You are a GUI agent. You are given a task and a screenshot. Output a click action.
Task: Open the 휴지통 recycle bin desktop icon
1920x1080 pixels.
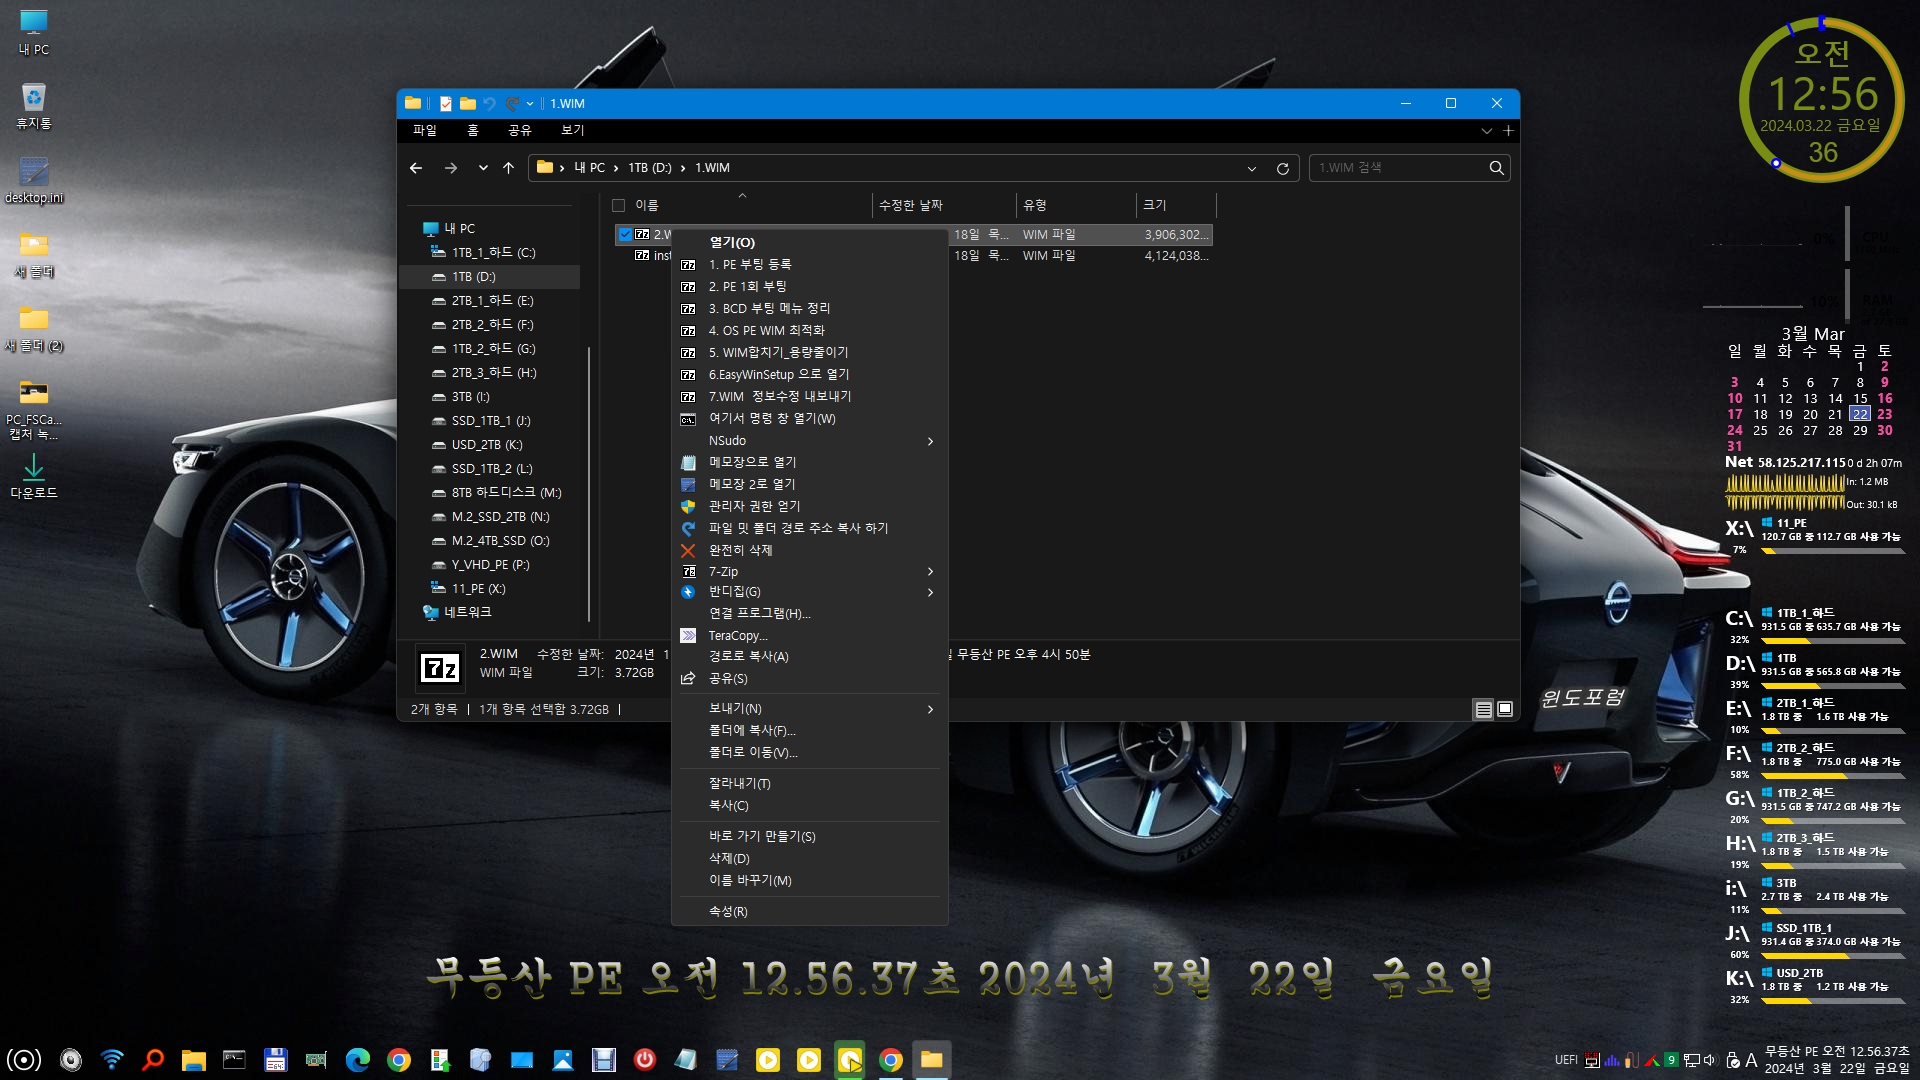click(34, 106)
